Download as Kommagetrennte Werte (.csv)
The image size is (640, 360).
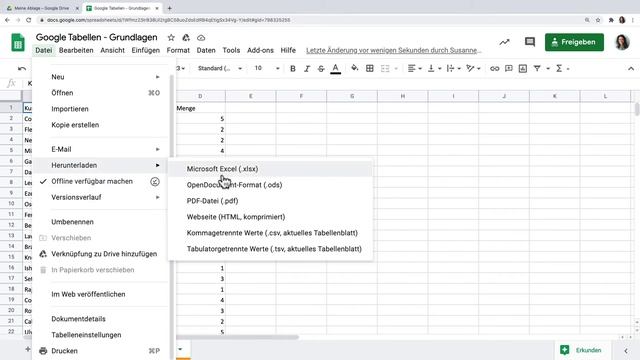pos(270,233)
